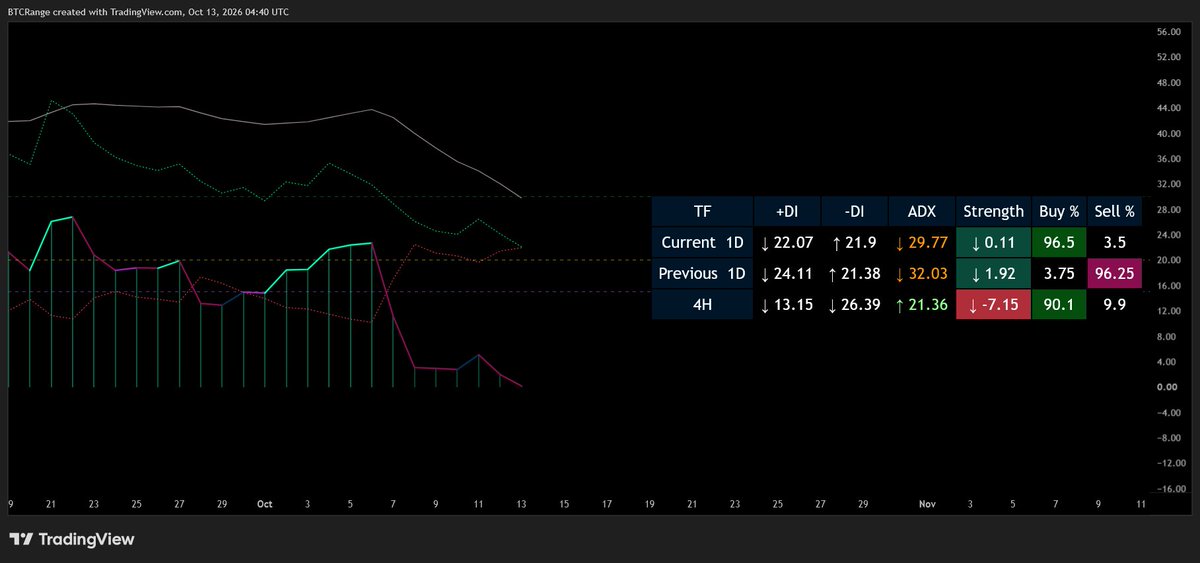Click the Nov label on the time axis
Viewport: 1200px width, 563px height.
point(928,505)
